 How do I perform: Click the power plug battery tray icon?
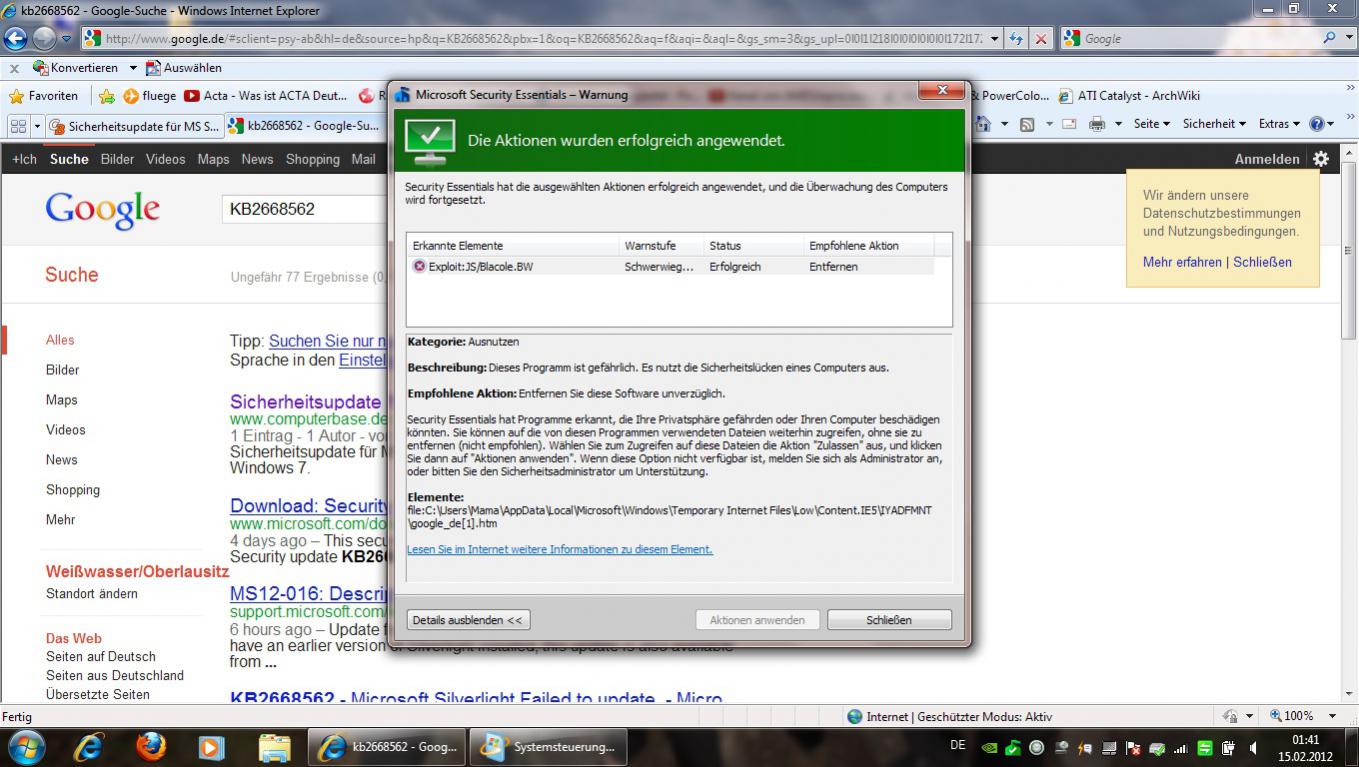click(1229, 748)
